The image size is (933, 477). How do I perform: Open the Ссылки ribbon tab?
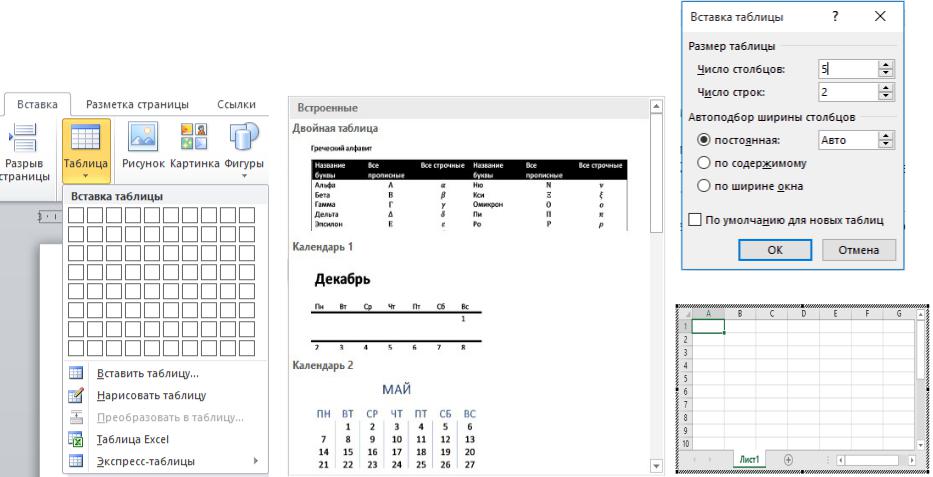tap(236, 104)
